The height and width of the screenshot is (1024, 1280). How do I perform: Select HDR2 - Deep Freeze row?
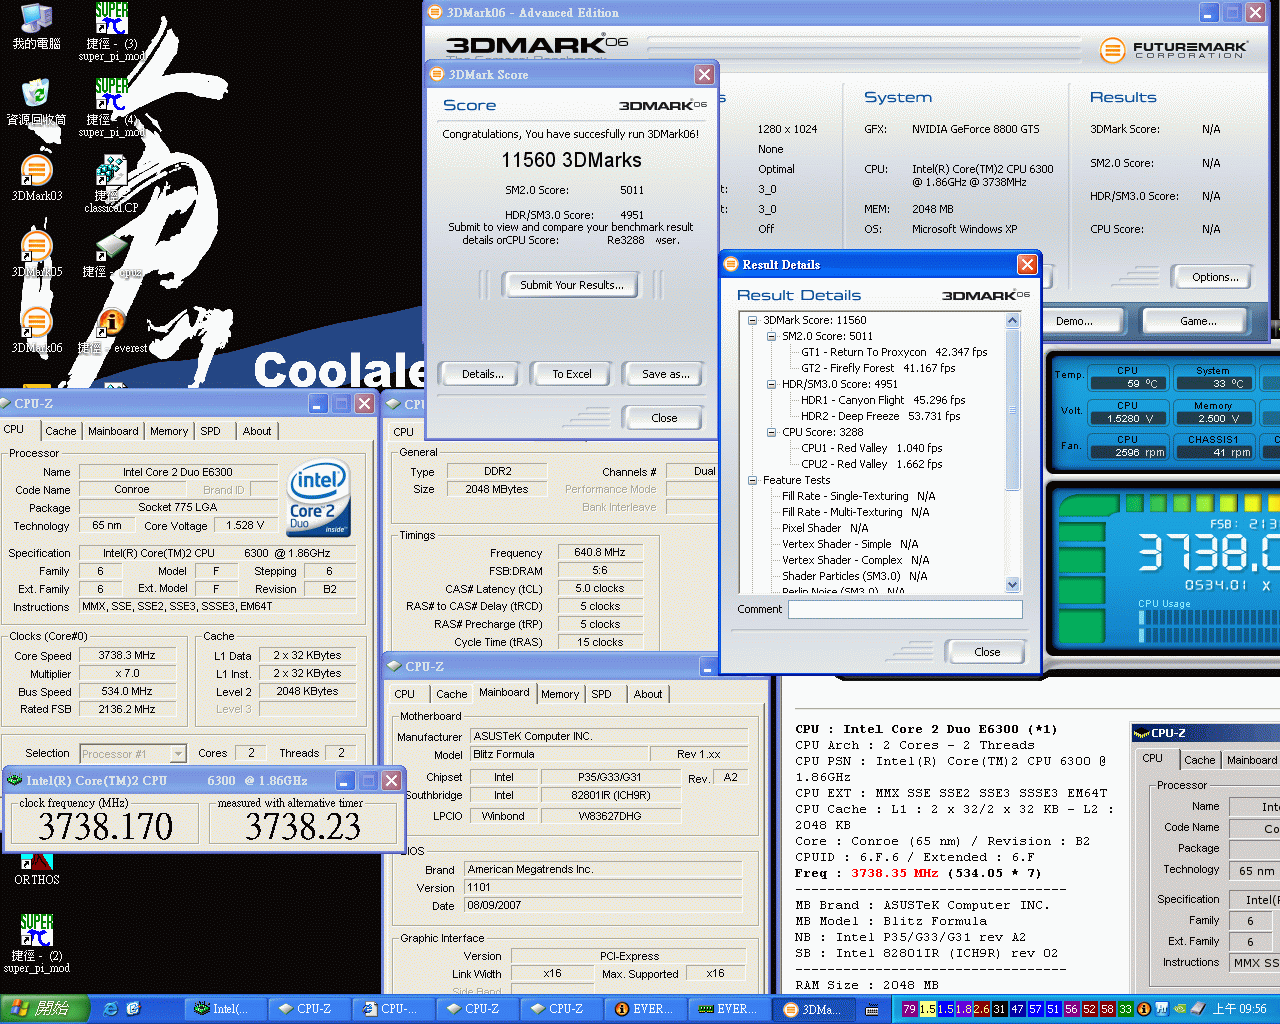[x=880, y=416]
